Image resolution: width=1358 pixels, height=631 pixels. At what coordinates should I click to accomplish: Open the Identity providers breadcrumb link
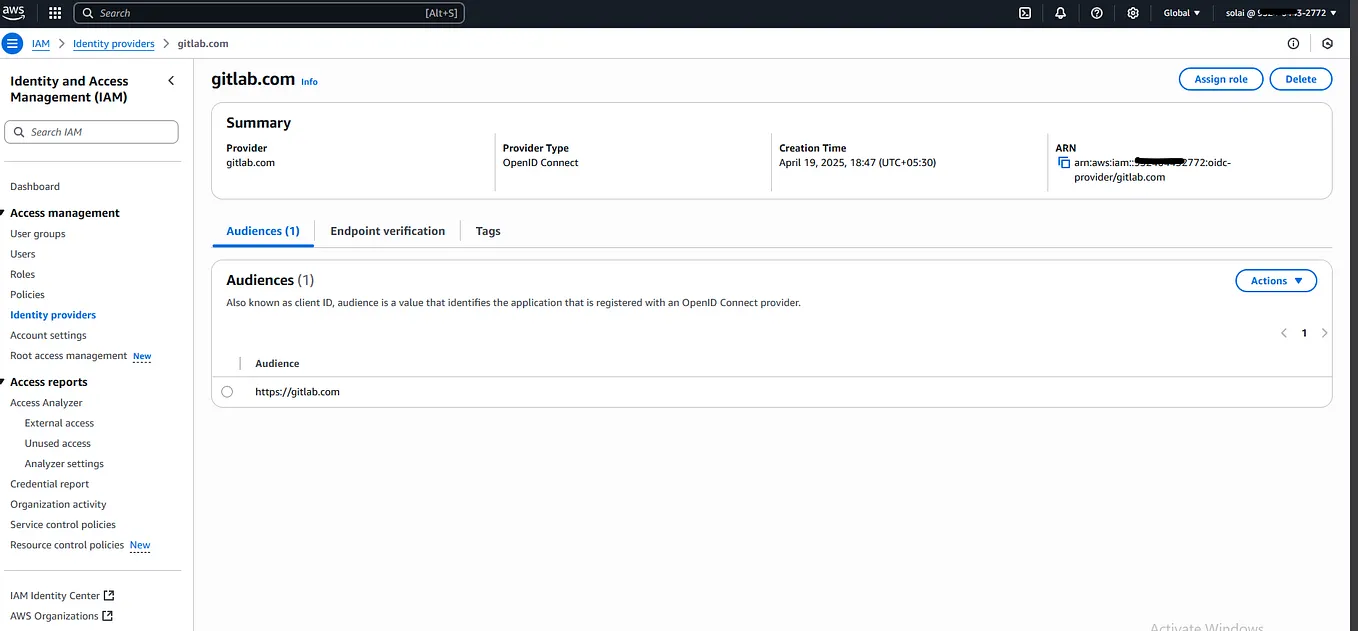pyautogui.click(x=113, y=43)
